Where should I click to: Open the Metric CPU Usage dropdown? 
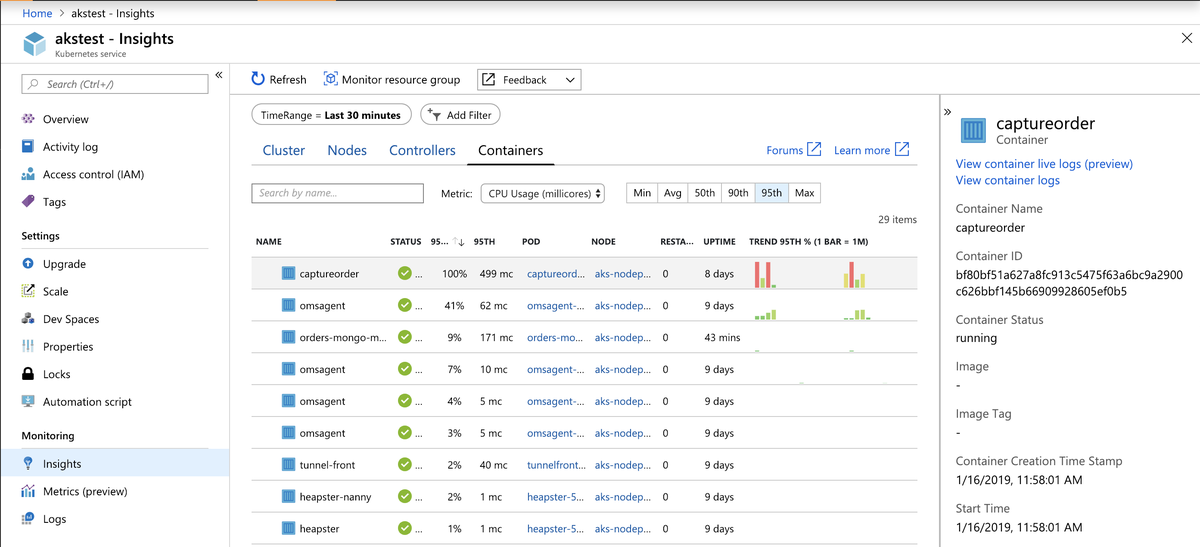[x=543, y=193]
